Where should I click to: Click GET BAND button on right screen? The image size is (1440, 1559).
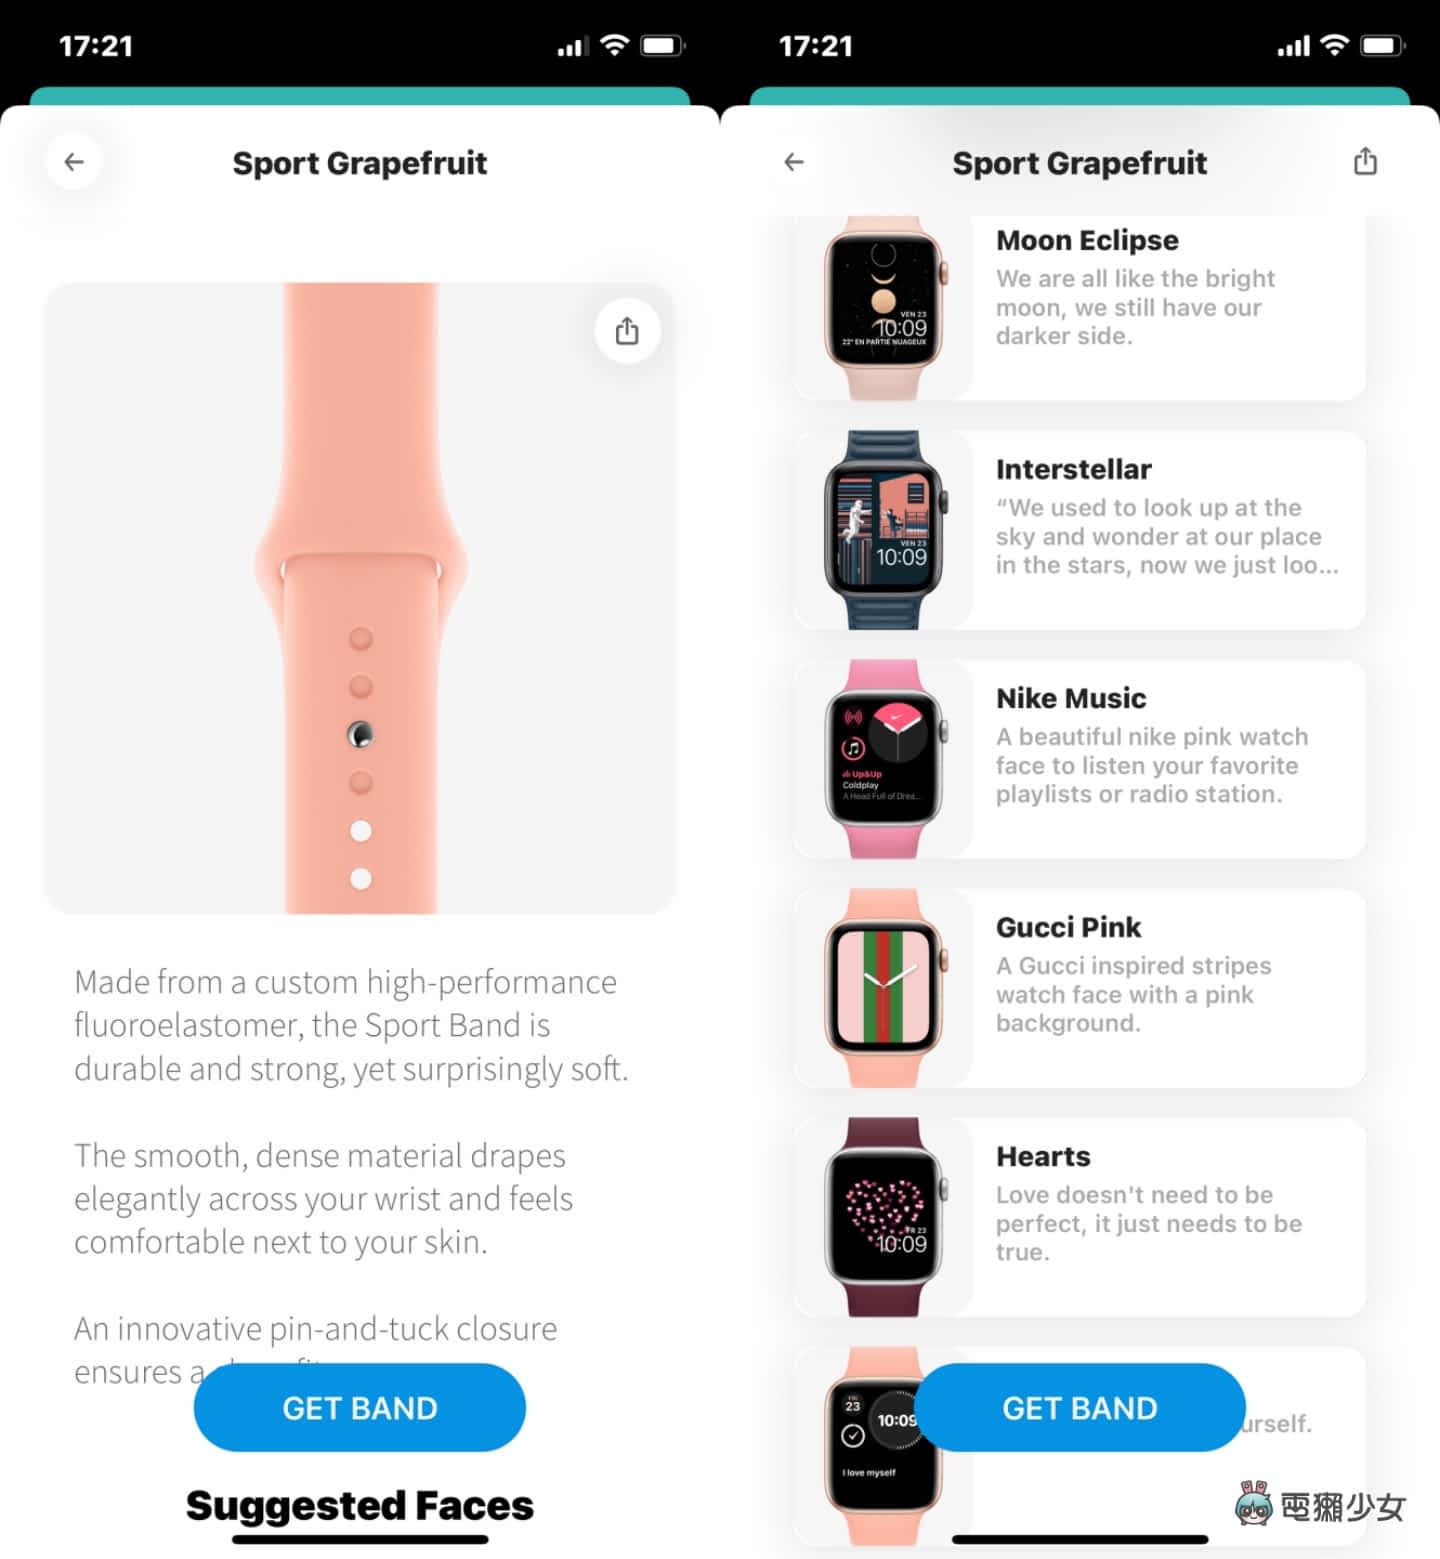click(x=1080, y=1407)
